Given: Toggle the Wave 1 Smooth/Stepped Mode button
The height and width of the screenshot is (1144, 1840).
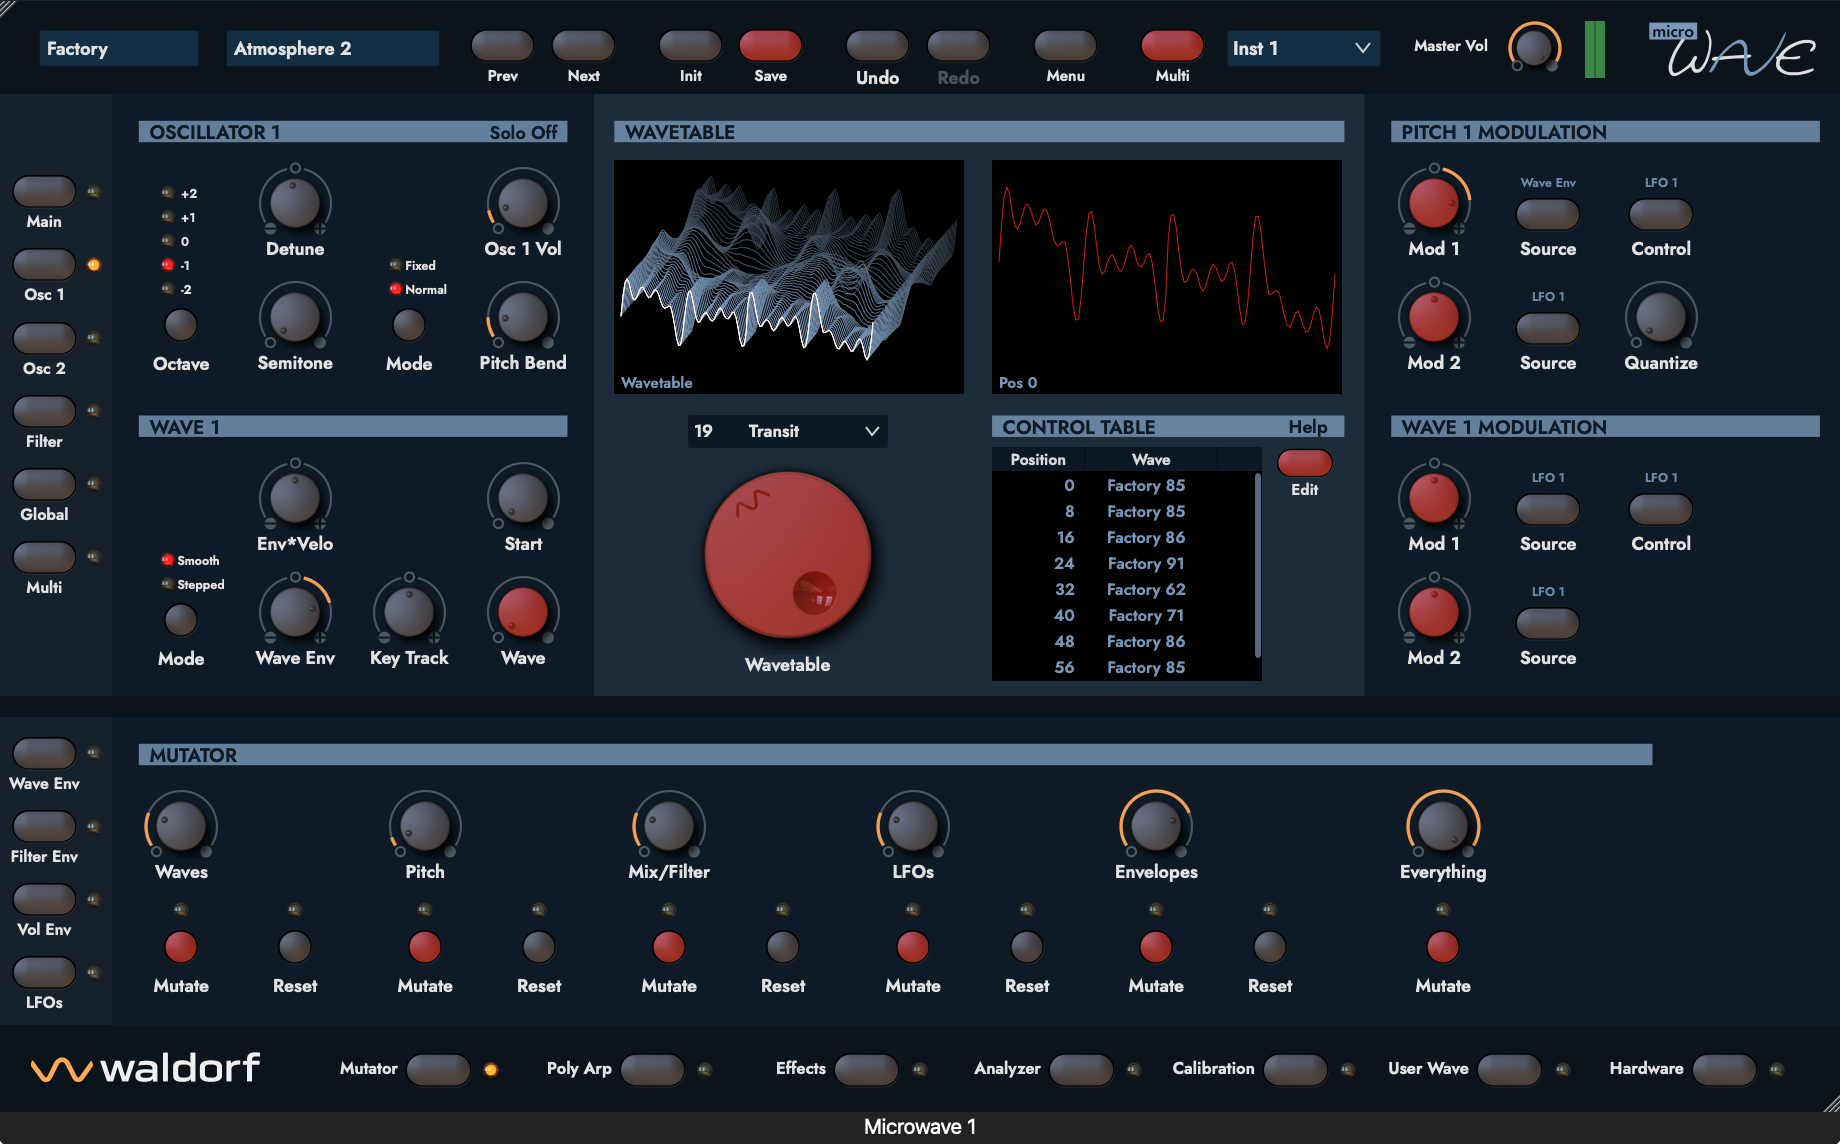Looking at the screenshot, I should 181,620.
